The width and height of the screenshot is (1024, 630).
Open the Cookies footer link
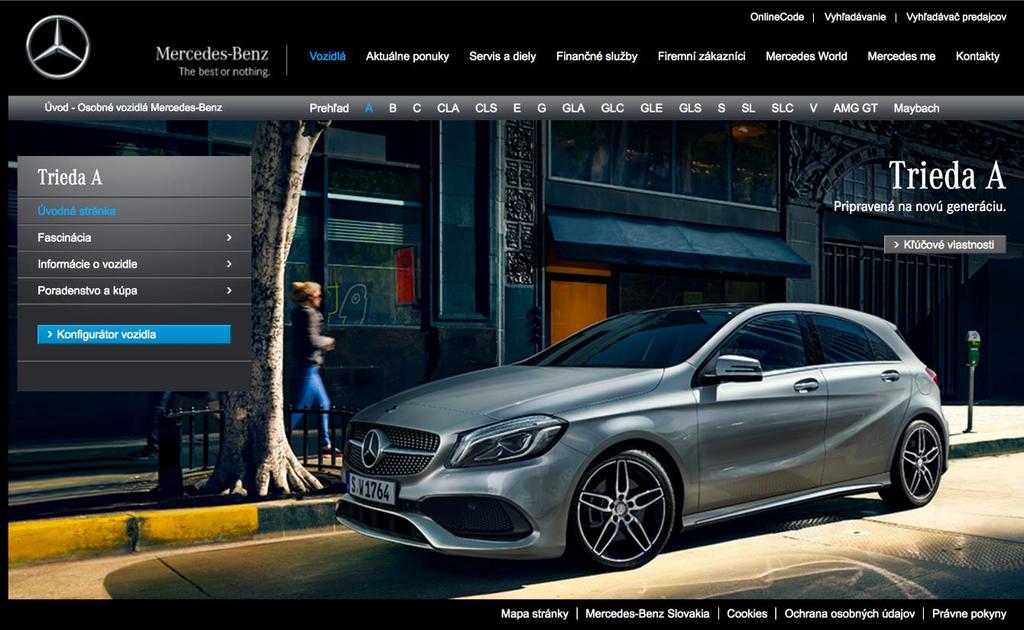pyautogui.click(x=747, y=614)
